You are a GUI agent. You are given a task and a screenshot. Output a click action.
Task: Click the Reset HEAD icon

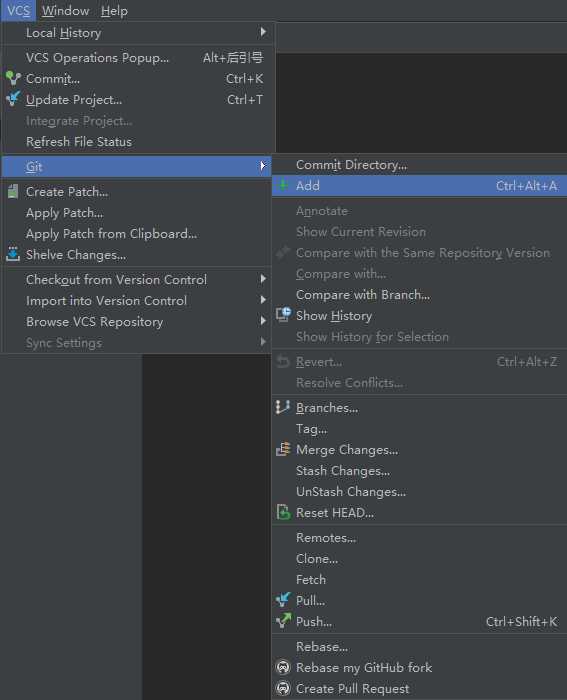(283, 512)
